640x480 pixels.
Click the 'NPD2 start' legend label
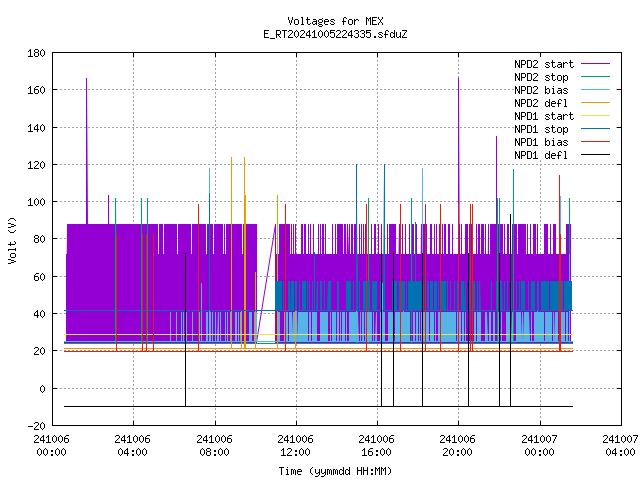click(544, 64)
